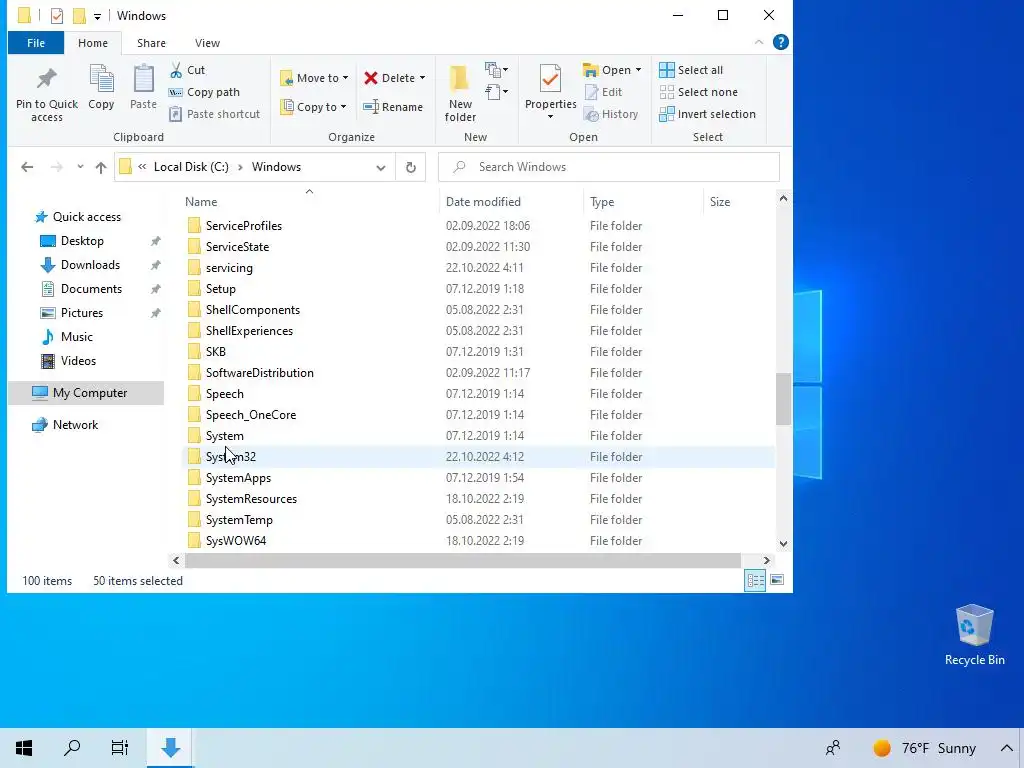Open Recycle Bin on desktop
The image size is (1024, 768).
click(x=974, y=635)
